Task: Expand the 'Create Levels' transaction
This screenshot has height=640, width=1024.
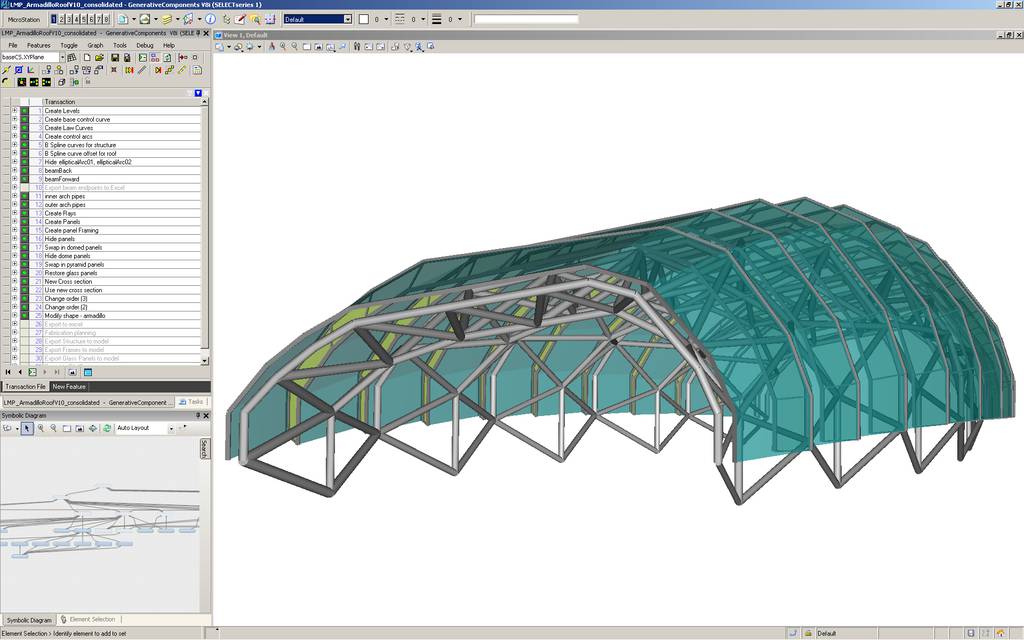Action: pyautogui.click(x=15, y=111)
